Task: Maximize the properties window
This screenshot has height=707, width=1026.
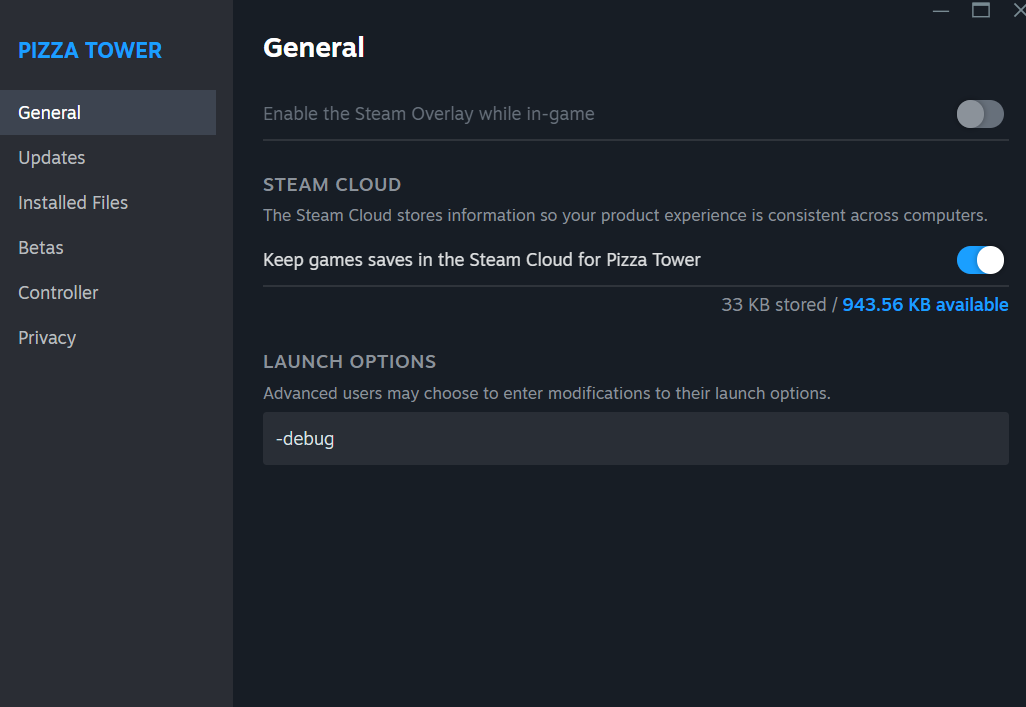Action: (981, 10)
